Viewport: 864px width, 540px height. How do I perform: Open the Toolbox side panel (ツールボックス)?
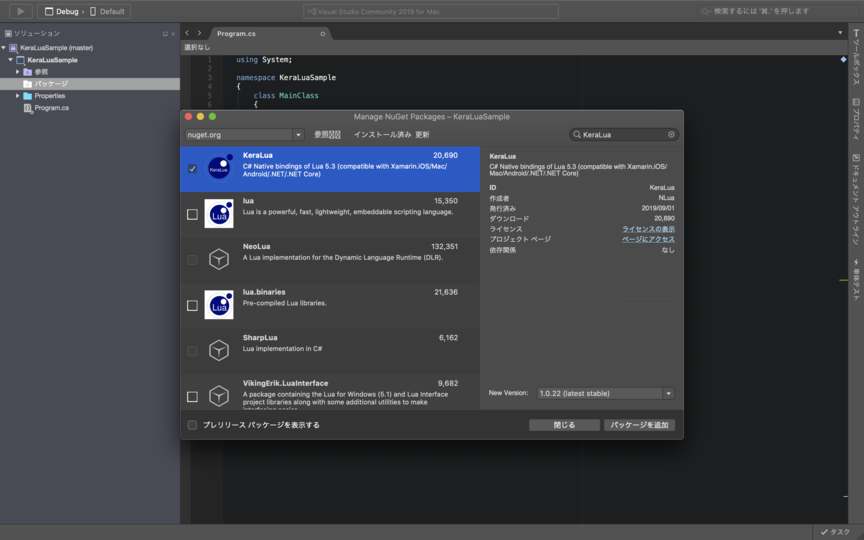coord(856,57)
